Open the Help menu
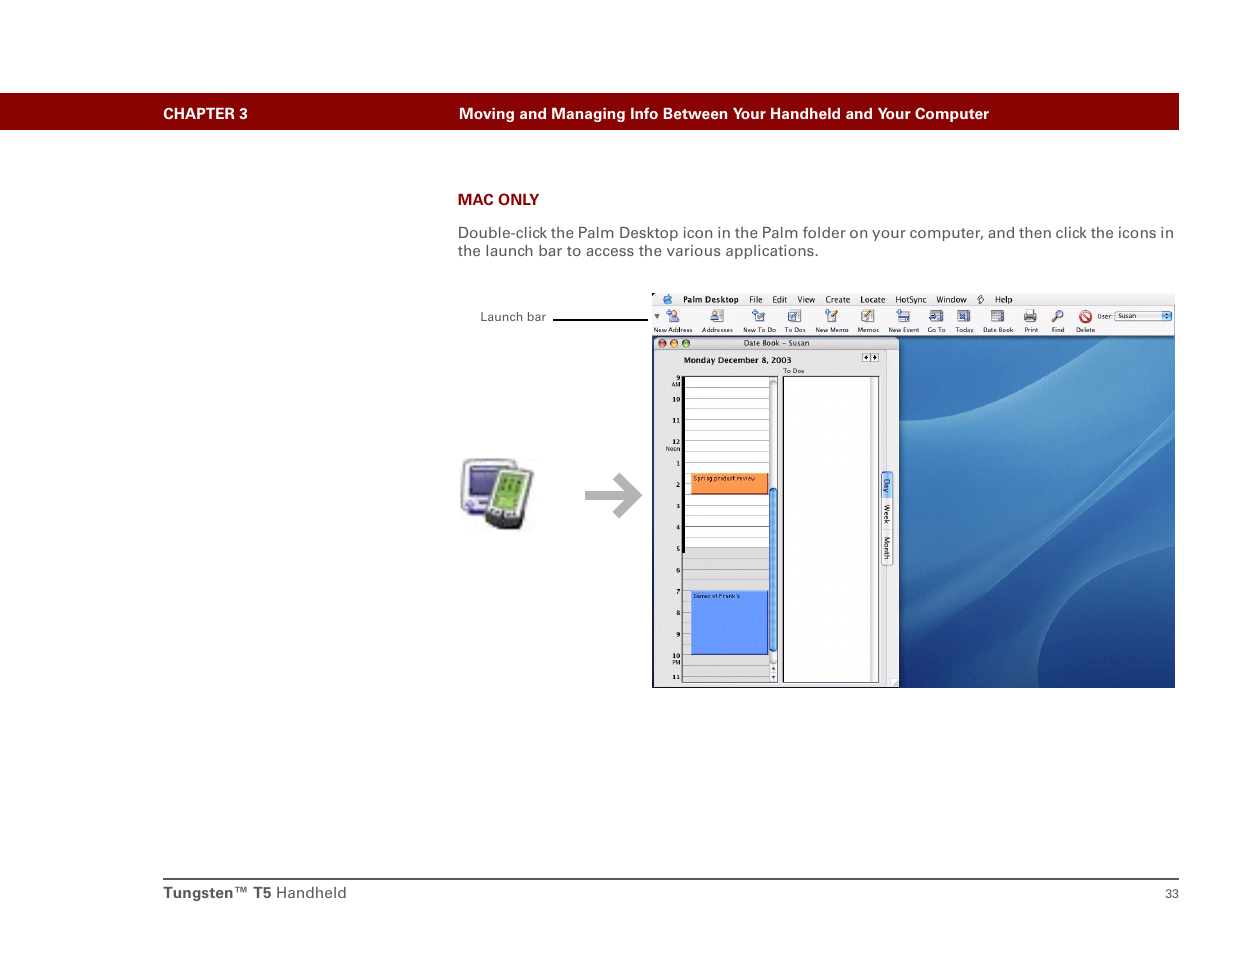1235x954 pixels. point(1003,300)
